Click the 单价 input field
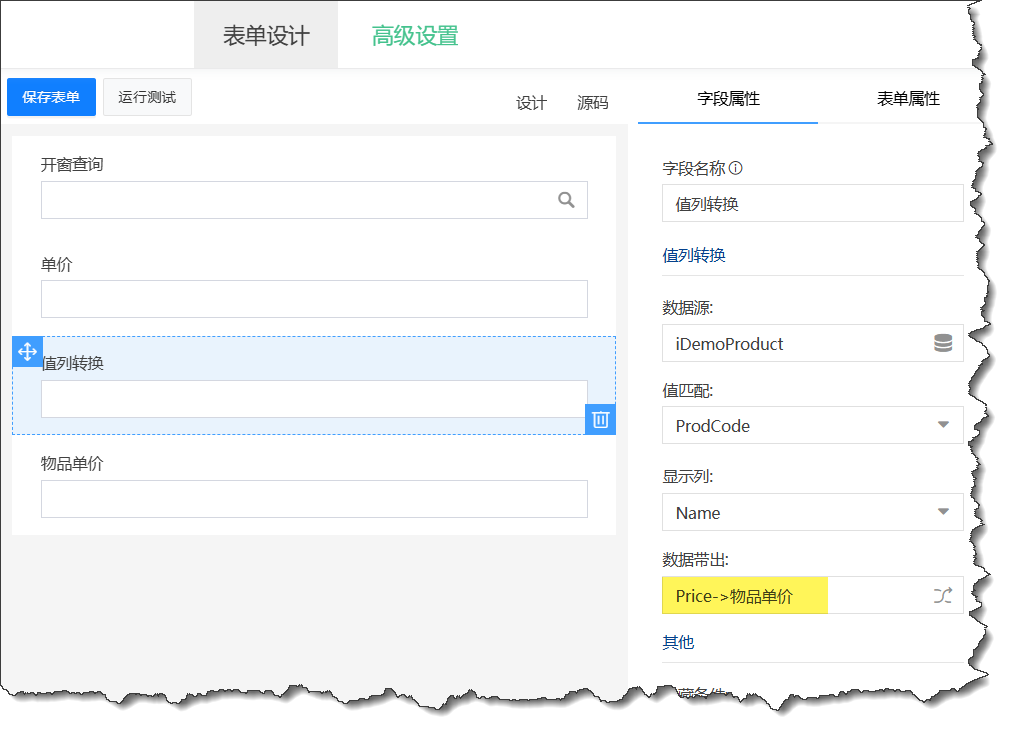The image size is (1013, 730). click(x=314, y=299)
